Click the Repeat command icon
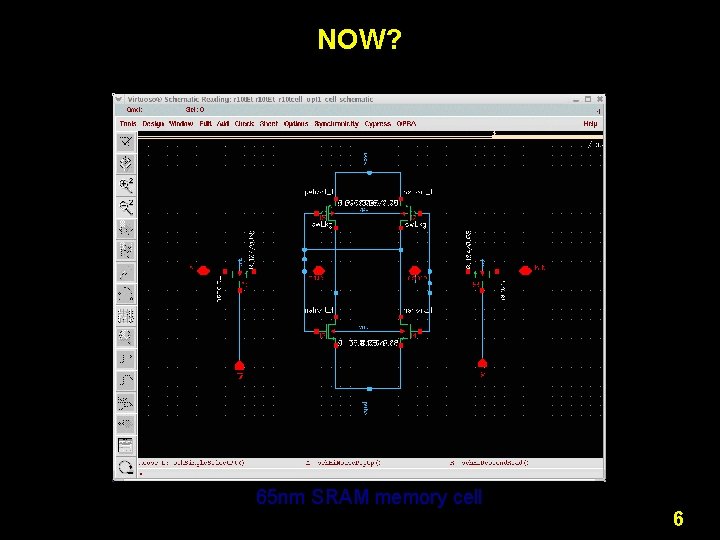Viewport: 720px width, 540px height. click(125, 467)
